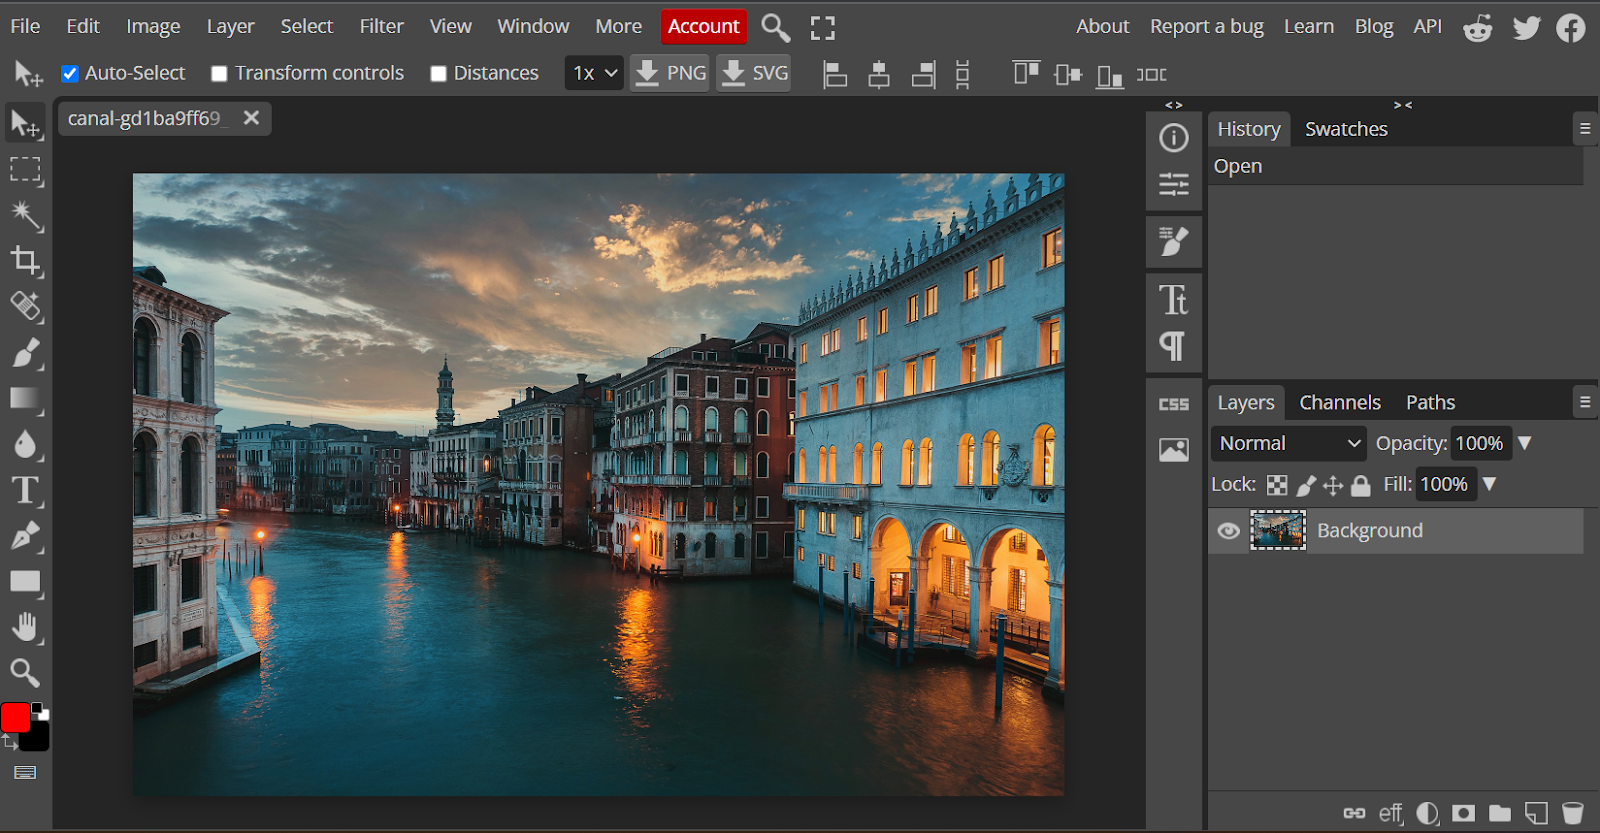Click the Account button

click(x=703, y=26)
